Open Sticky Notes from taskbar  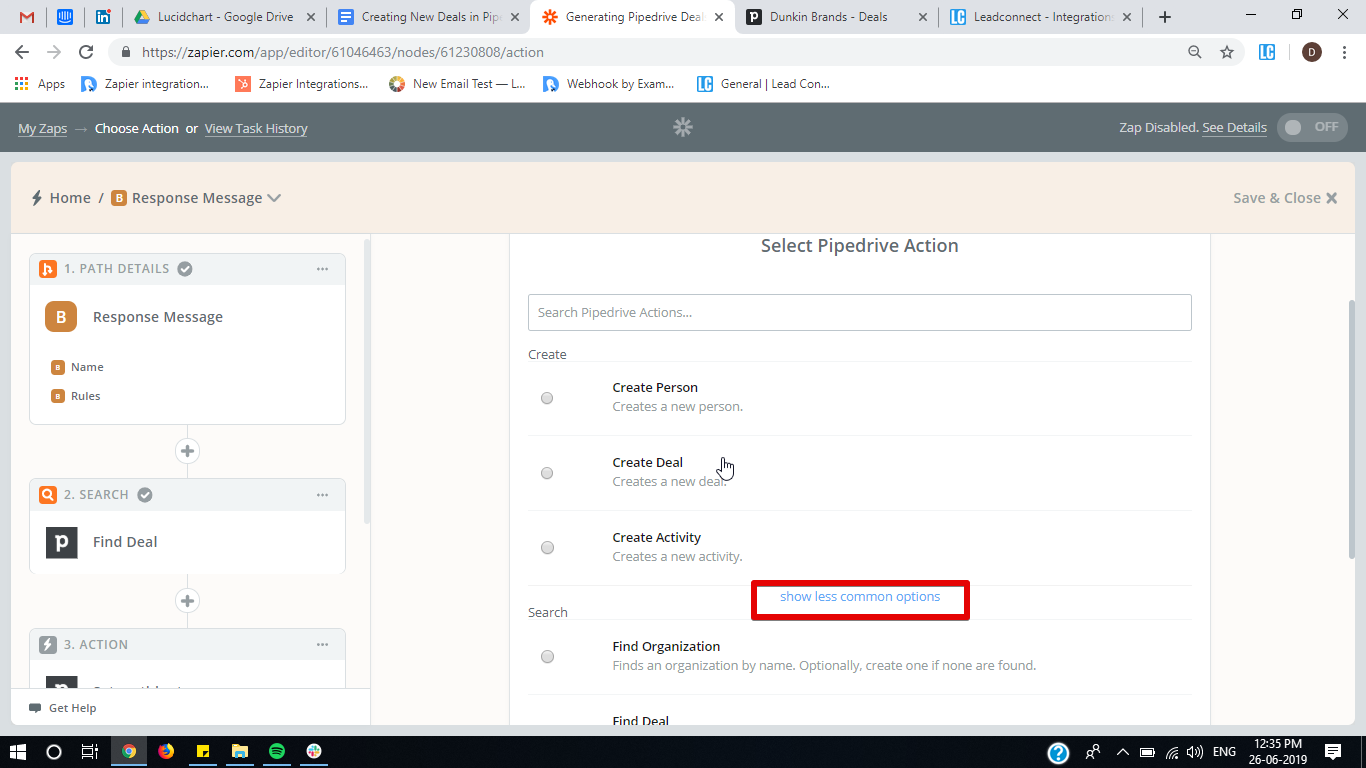click(x=203, y=751)
